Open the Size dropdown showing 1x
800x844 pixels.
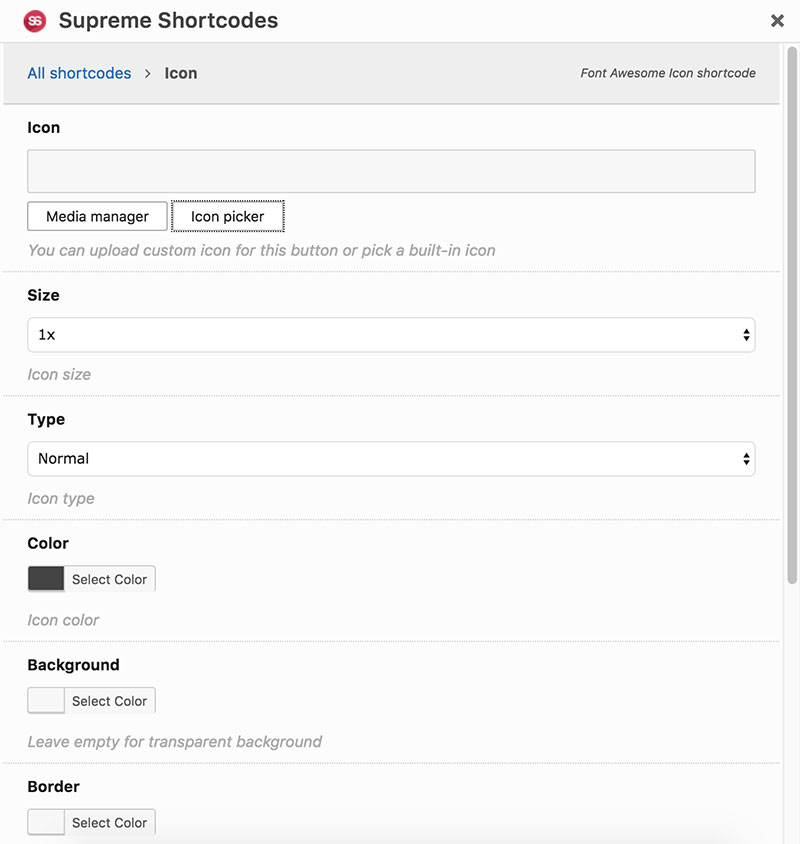(380, 335)
